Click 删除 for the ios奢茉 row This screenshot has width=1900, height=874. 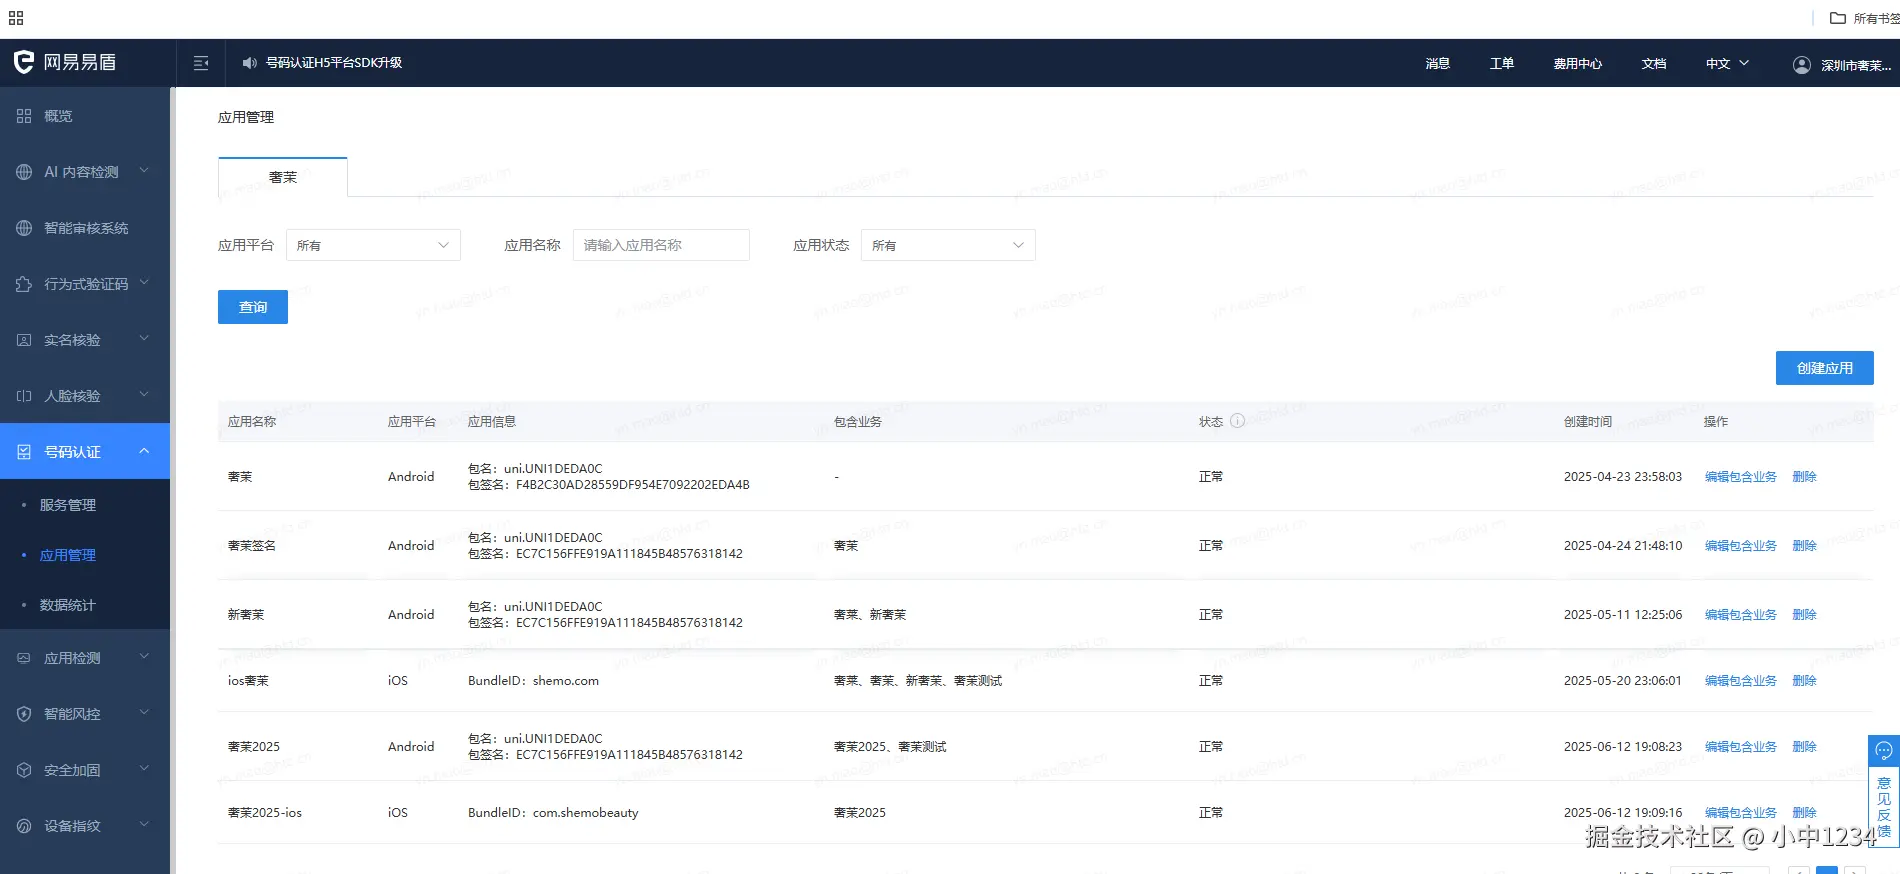(1805, 681)
